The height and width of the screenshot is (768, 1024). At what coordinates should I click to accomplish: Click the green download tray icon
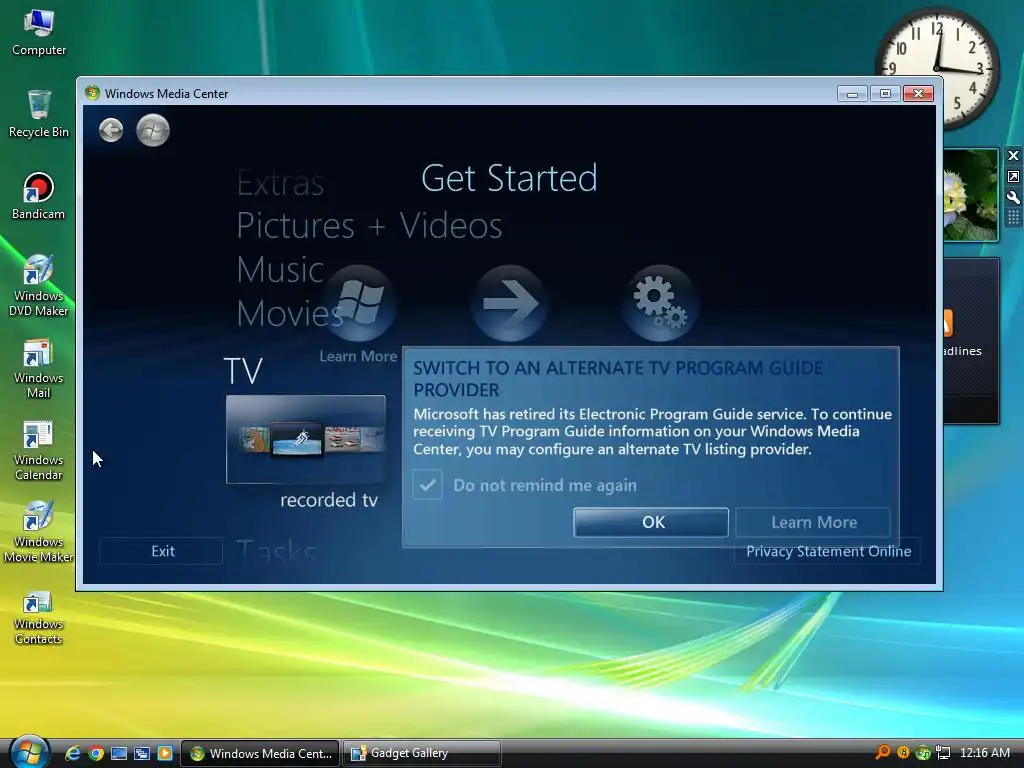click(923, 753)
